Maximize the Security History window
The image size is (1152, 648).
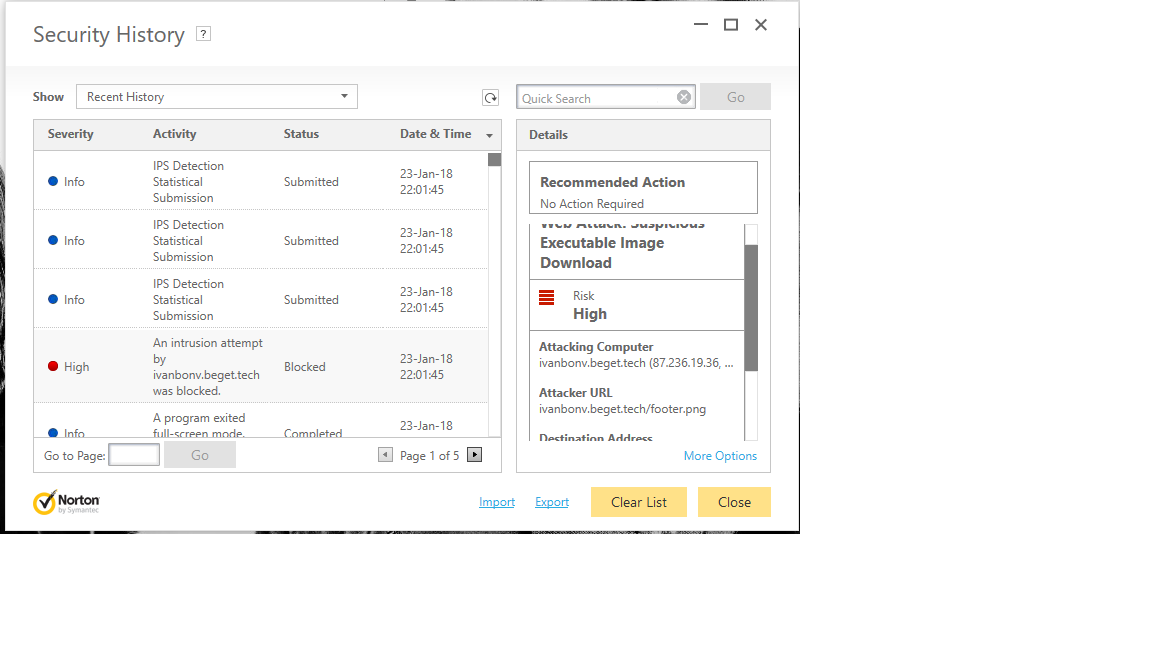731,24
